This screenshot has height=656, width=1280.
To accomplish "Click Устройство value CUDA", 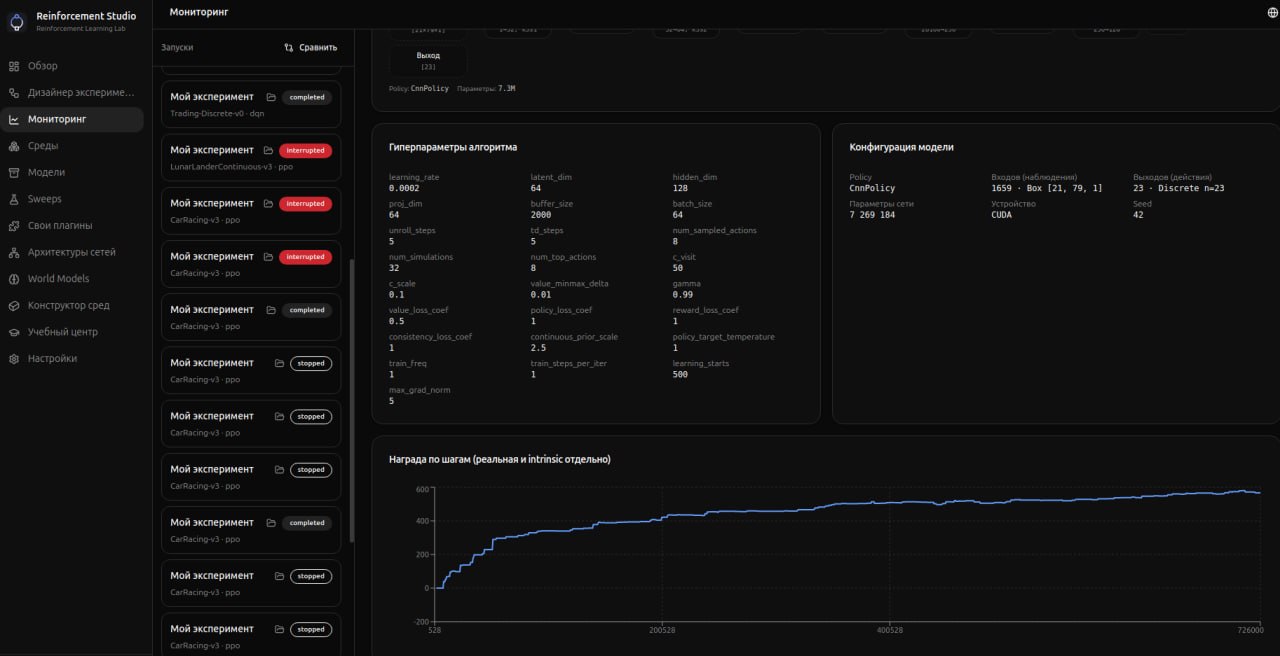I will (x=1001, y=215).
